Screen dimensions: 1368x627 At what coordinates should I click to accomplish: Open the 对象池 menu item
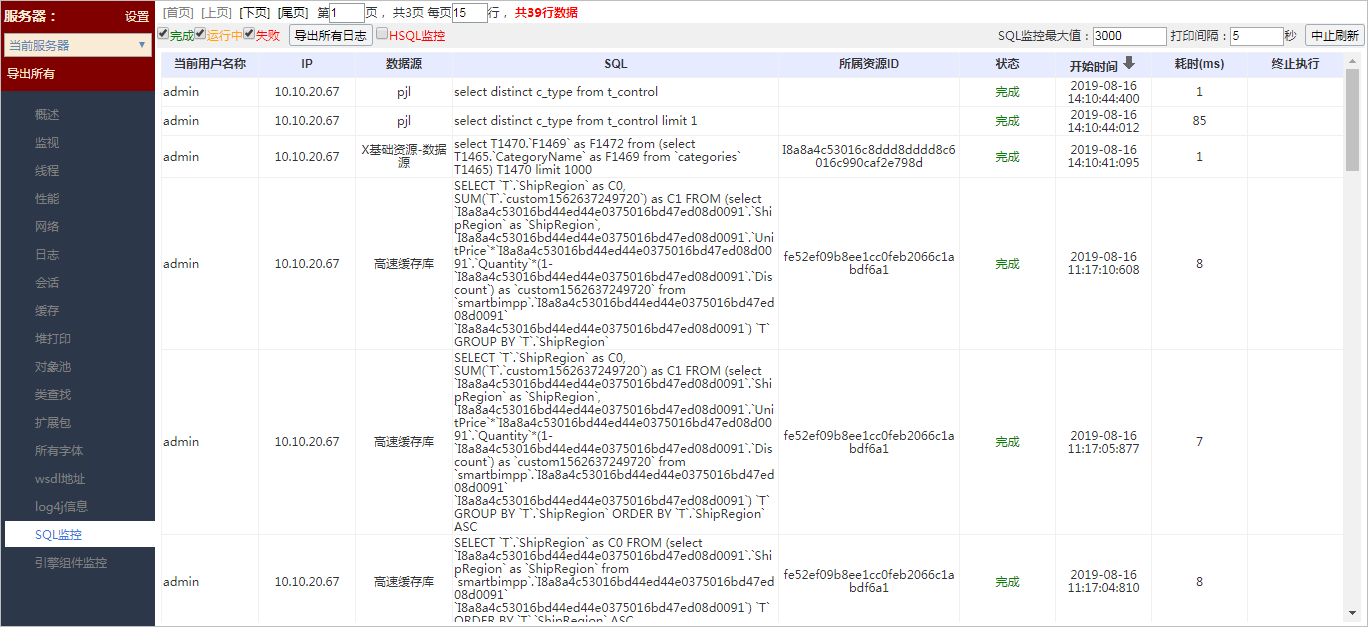[x=53, y=366]
